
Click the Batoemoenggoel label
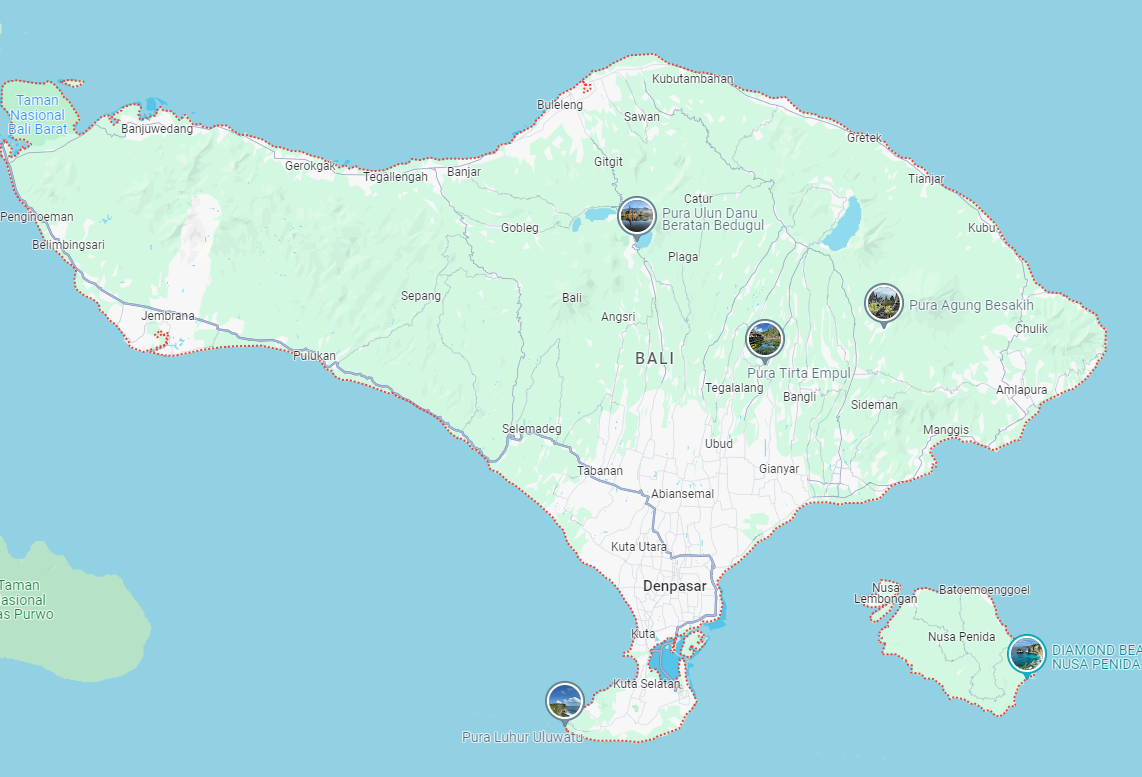[x=984, y=589]
